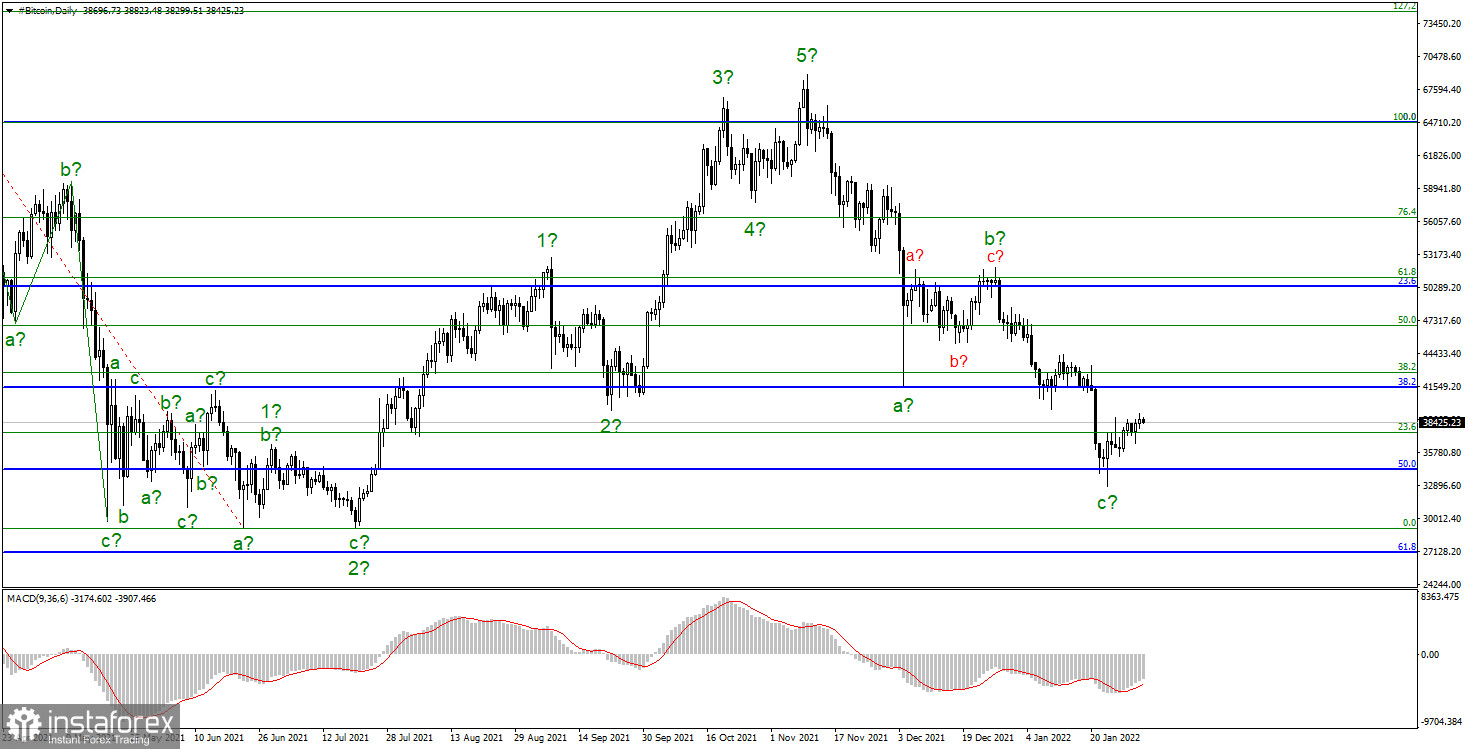
Task: Click the 0.0 Fibonacci level label
Action: pyautogui.click(x=1409, y=523)
